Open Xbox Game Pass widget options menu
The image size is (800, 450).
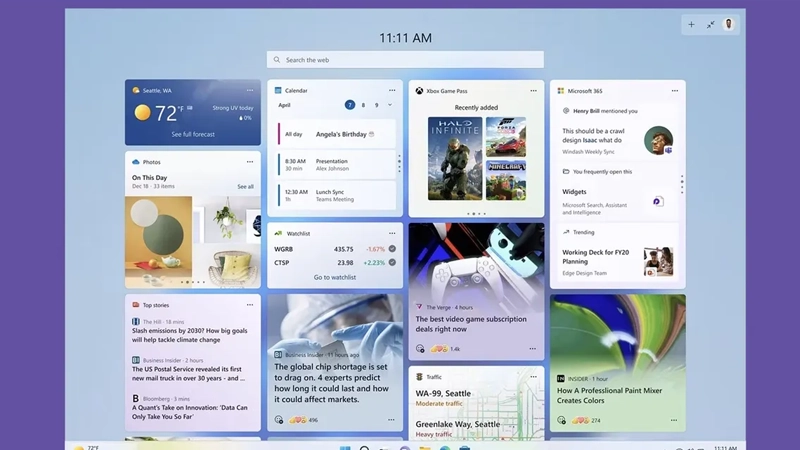534,91
